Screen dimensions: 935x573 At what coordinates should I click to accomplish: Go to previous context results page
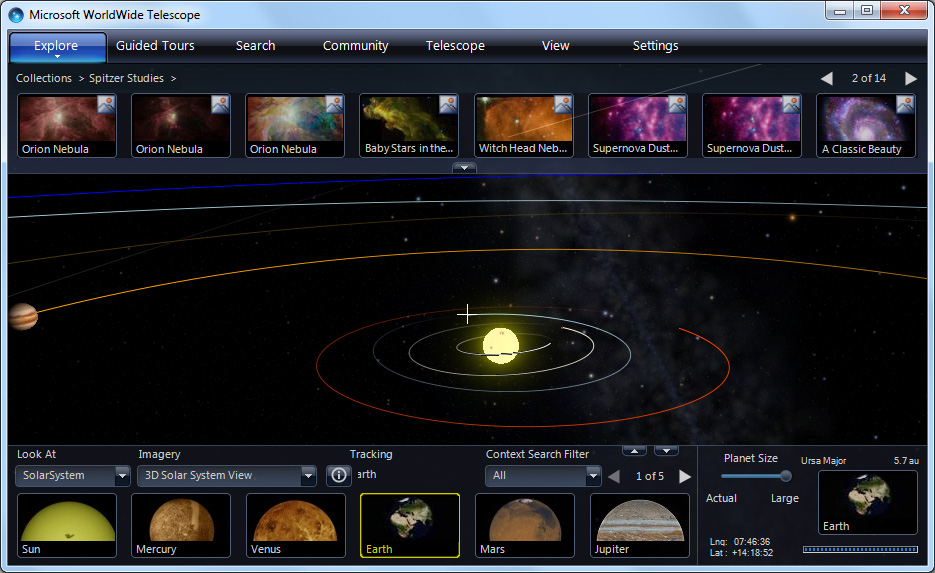tap(614, 476)
